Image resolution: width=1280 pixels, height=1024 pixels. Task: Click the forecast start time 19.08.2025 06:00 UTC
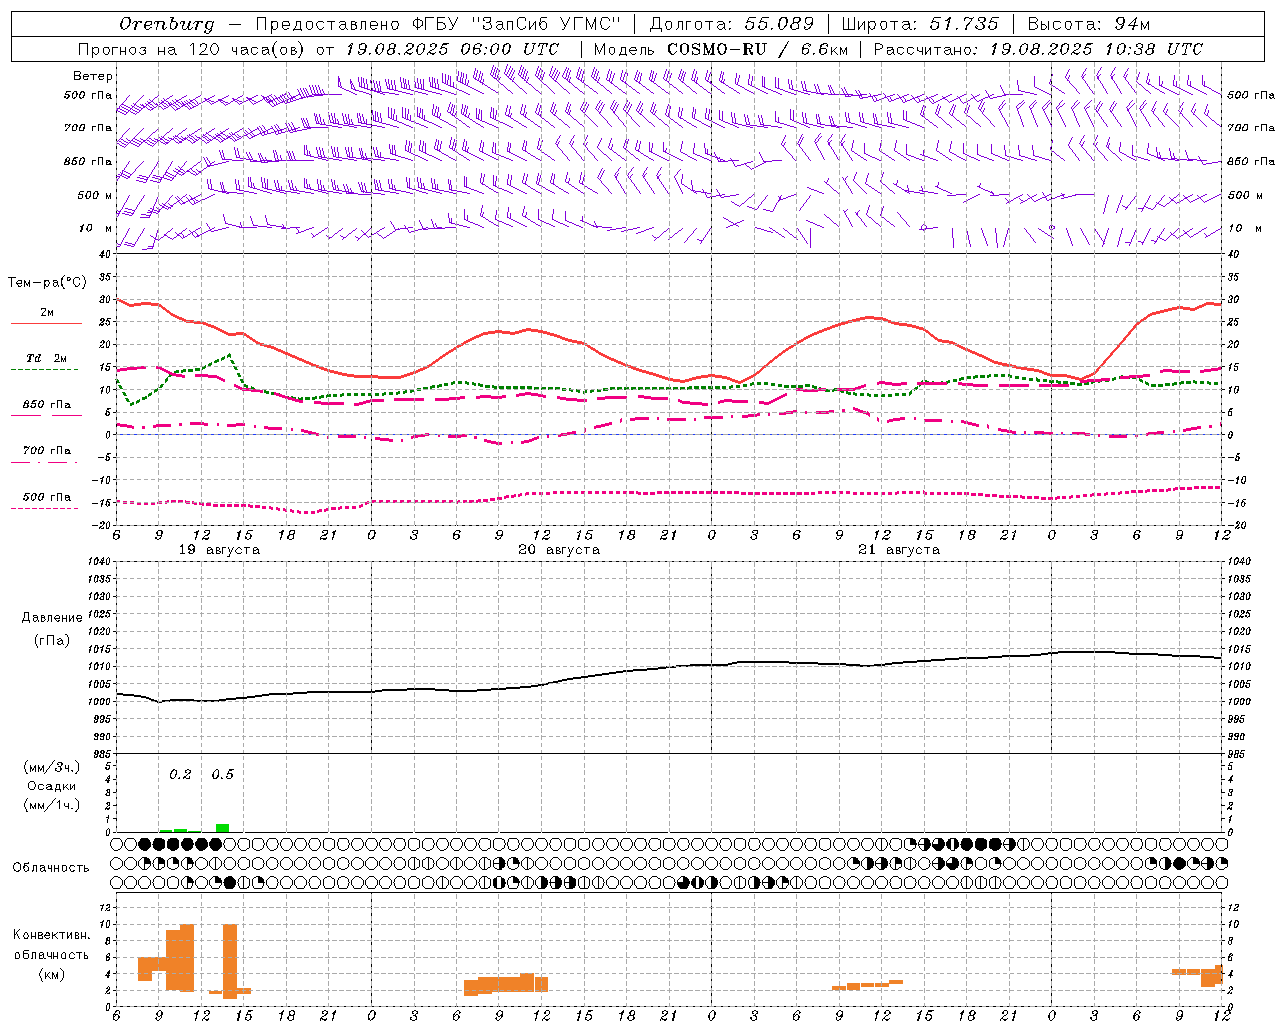(x=451, y=49)
